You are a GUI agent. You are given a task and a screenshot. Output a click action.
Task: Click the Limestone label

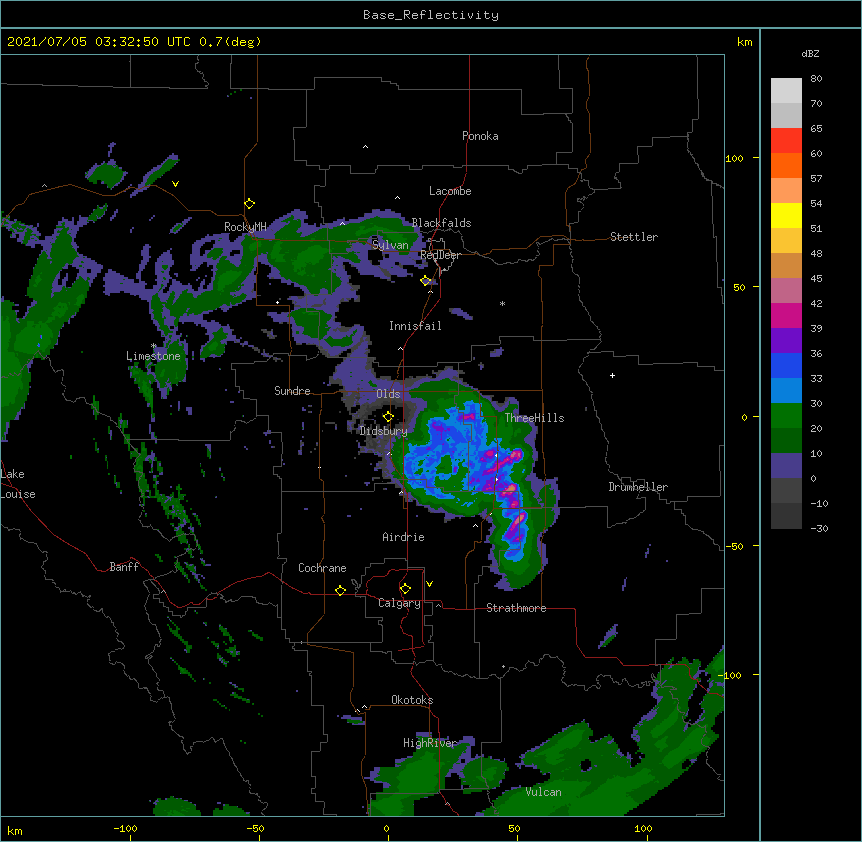click(x=153, y=356)
